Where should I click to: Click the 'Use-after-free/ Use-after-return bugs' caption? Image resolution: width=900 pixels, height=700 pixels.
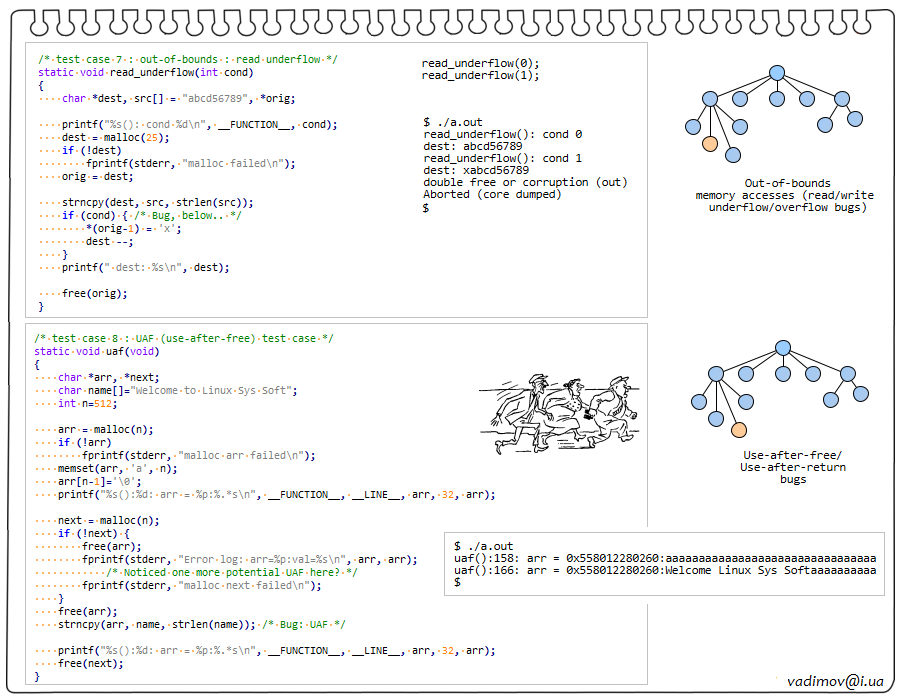[x=792, y=467]
